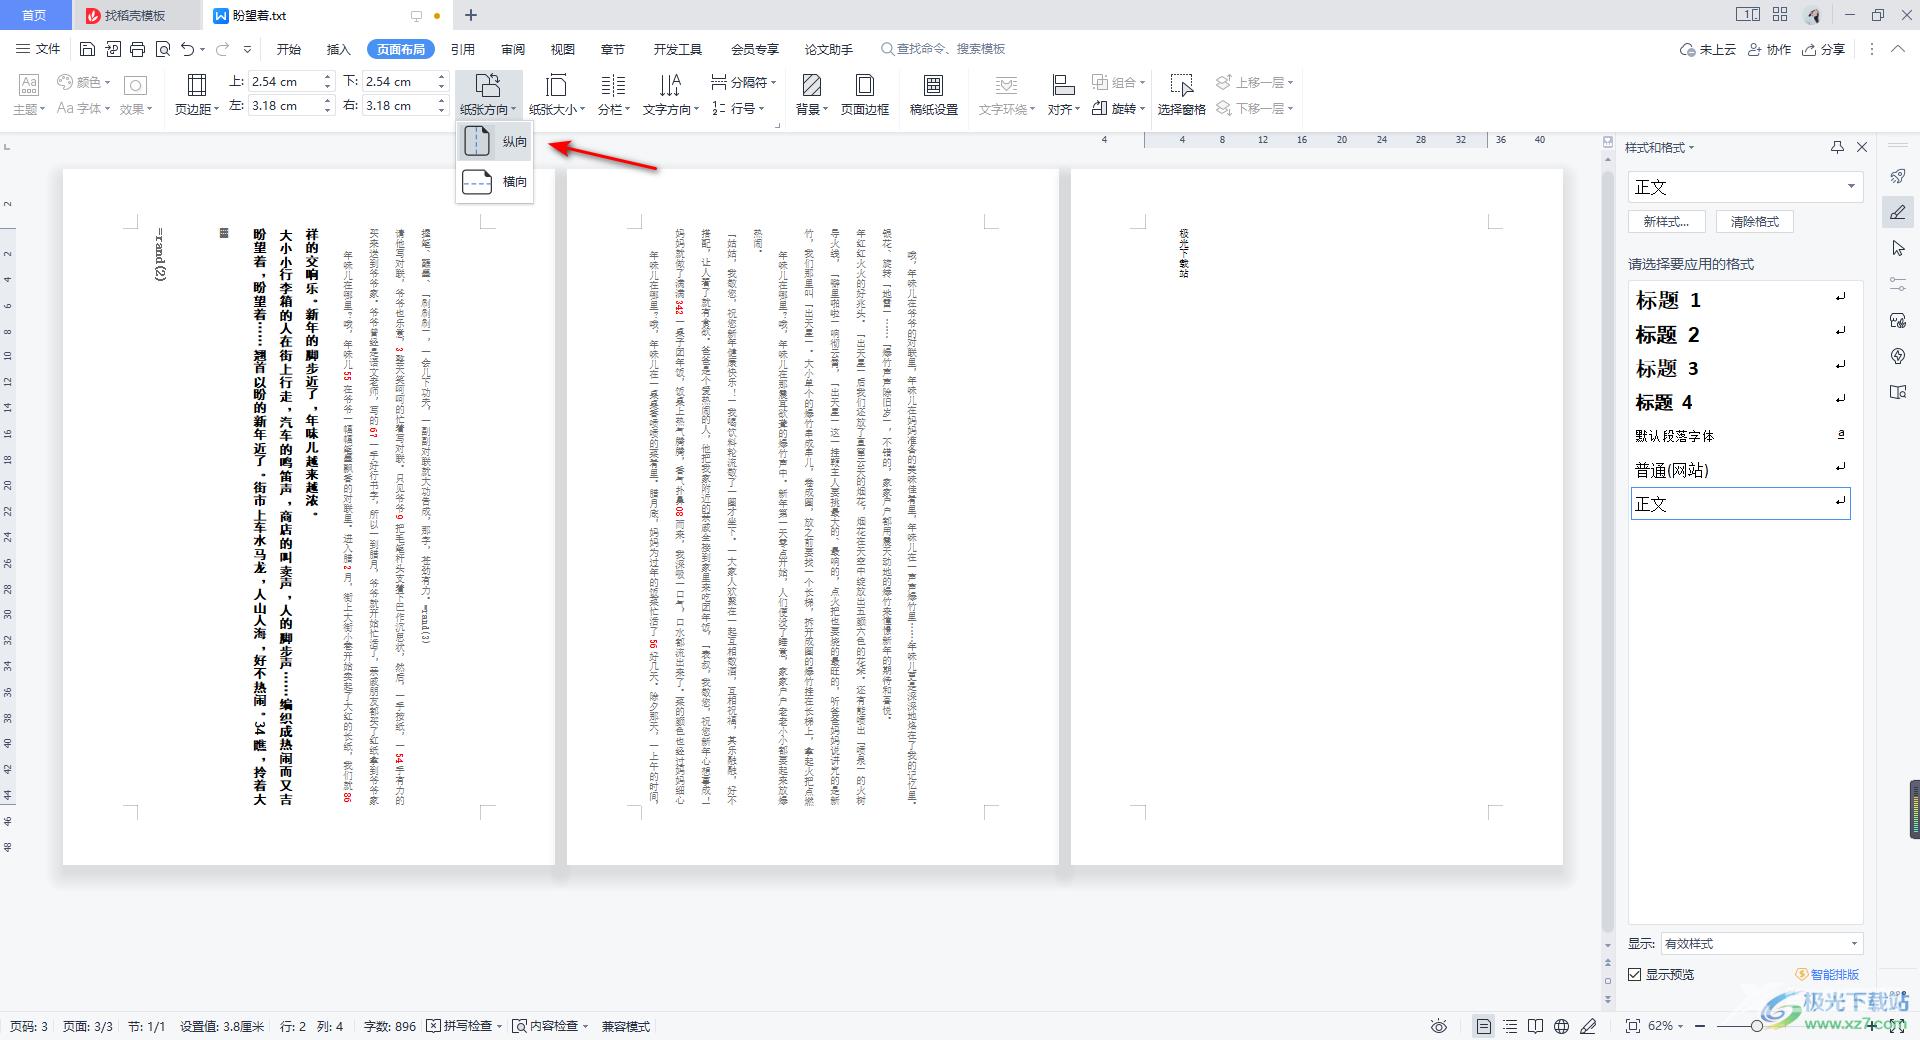Viewport: 1920px width, 1040px height.
Task: Switch to outline view icon
Action: tap(1510, 1026)
